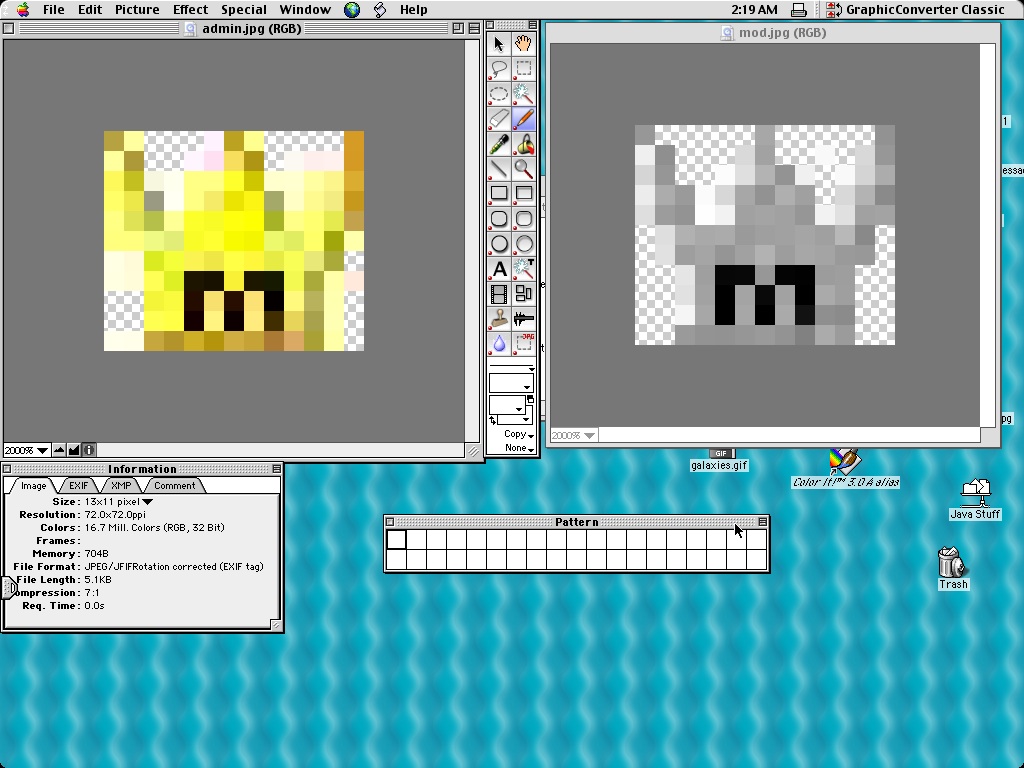1024x768 pixels.
Task: Select the magnifying glass zoom tool
Action: (524, 168)
